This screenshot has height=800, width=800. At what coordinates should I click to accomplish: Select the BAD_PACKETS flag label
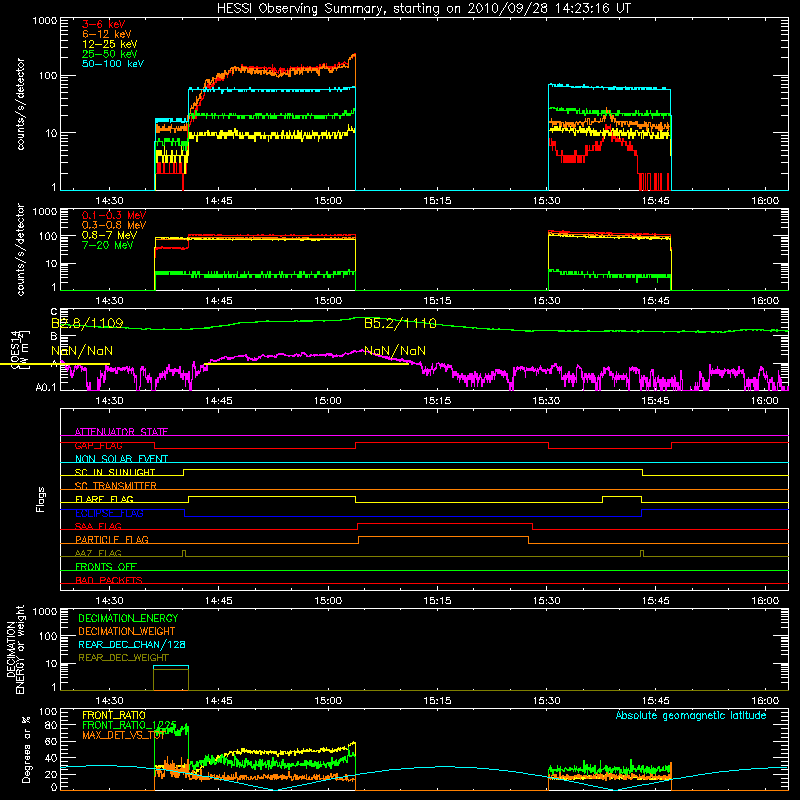point(109,580)
